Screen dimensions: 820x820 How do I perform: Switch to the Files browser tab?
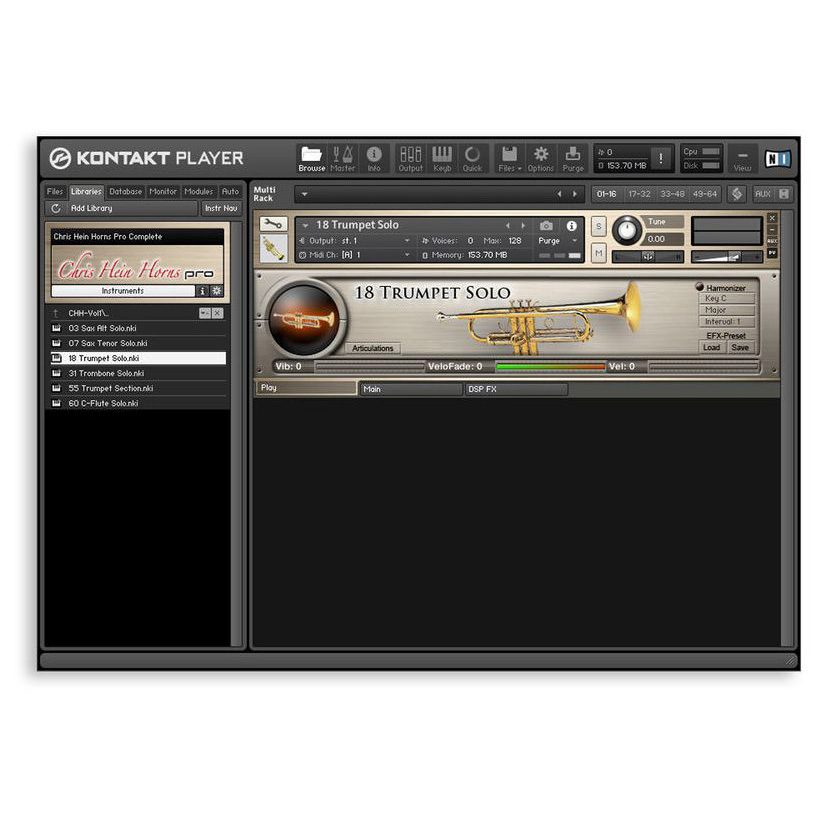[x=55, y=191]
